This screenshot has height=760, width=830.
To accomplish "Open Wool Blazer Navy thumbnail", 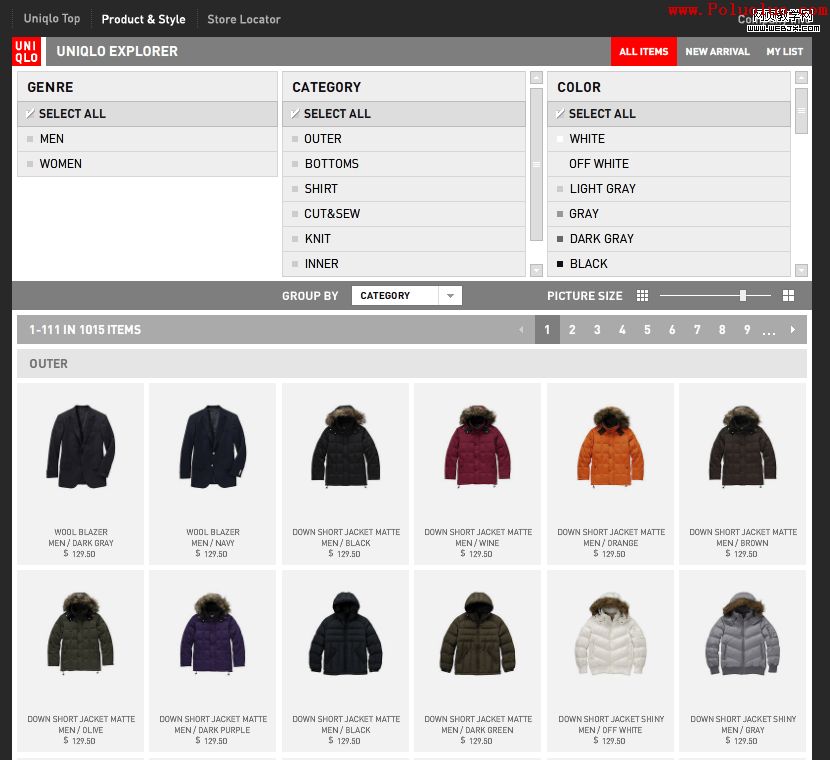I will (x=213, y=474).
